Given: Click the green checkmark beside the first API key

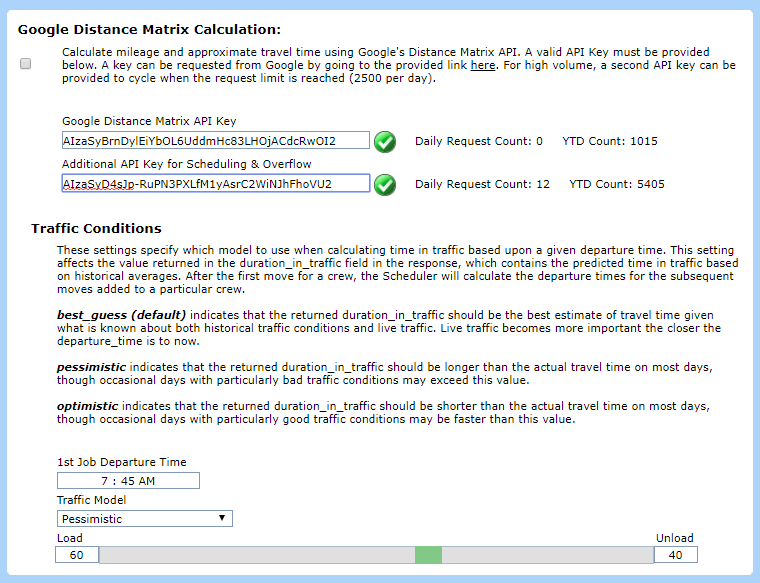Looking at the screenshot, I should click(385, 142).
